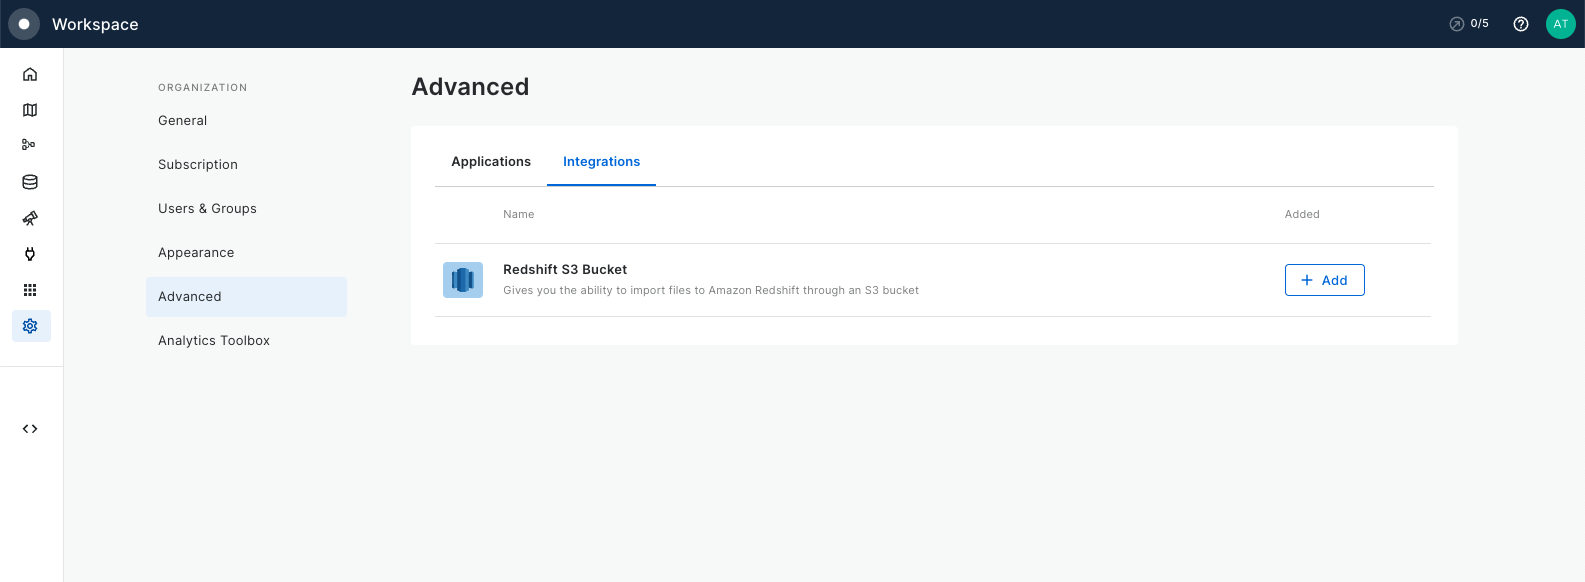
Task: Click the 0/5 quota indicator
Action: pos(1469,24)
